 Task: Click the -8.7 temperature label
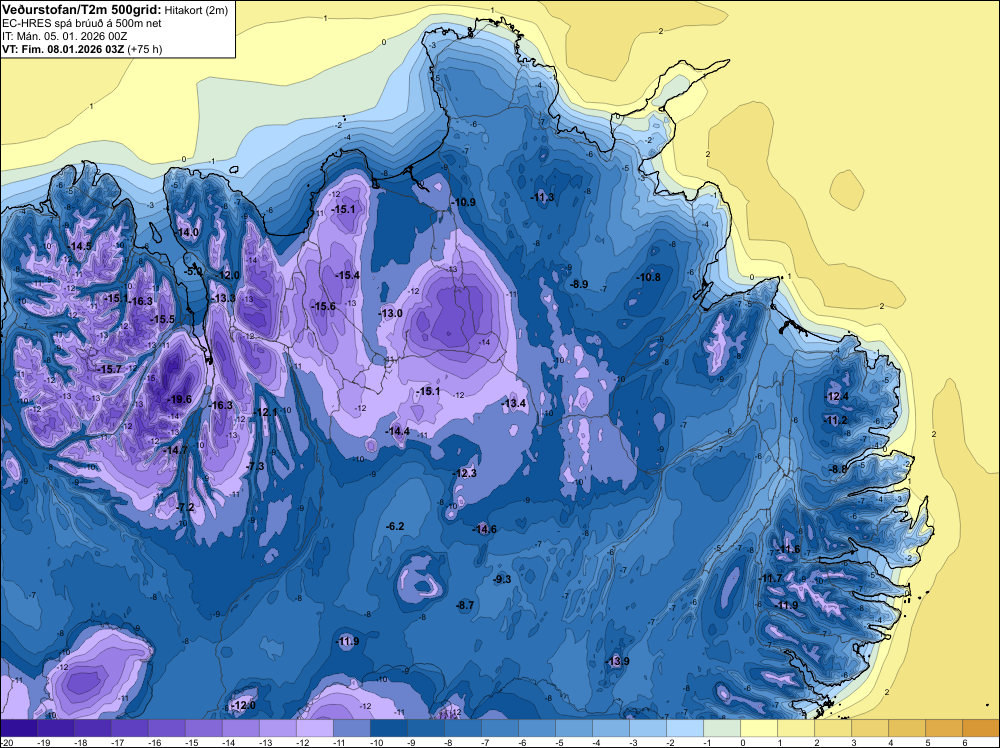(x=466, y=605)
